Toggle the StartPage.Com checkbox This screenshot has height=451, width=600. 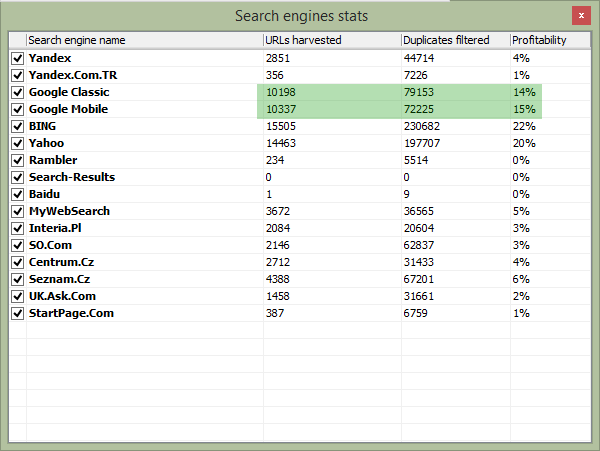18,313
